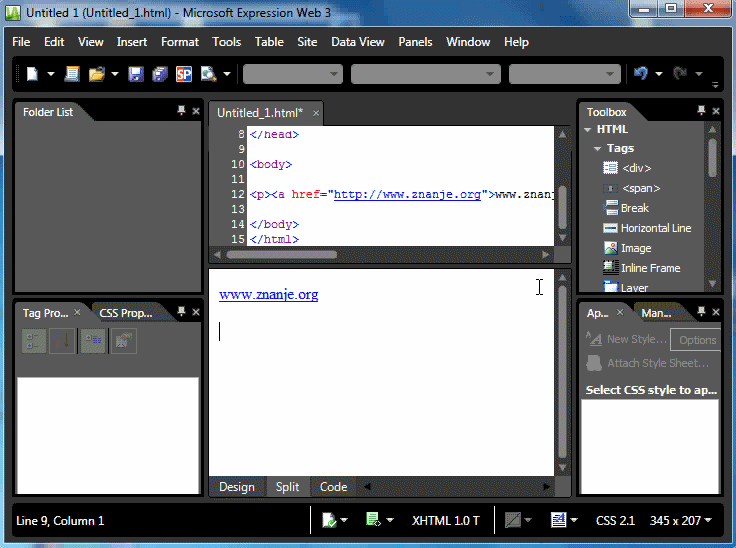Image resolution: width=736 pixels, height=548 pixels.
Task: Toggle categorized view in Tag Properties
Action: (33, 341)
